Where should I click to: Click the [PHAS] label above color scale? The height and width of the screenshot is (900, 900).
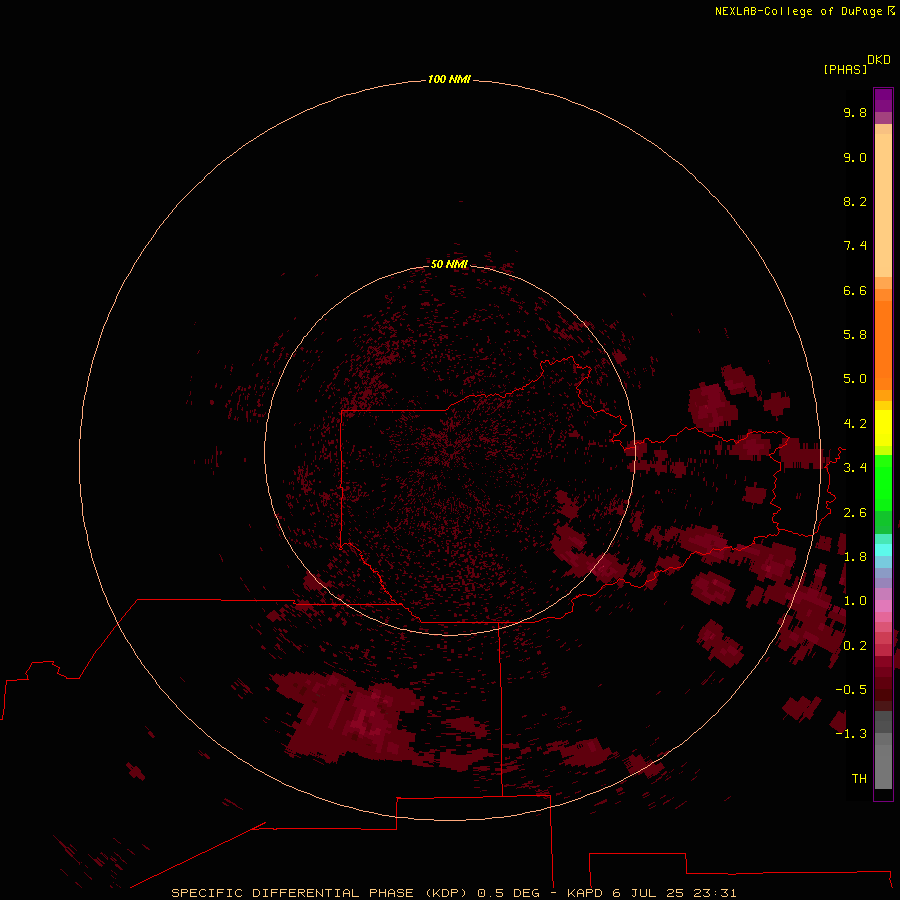pyautogui.click(x=845, y=69)
